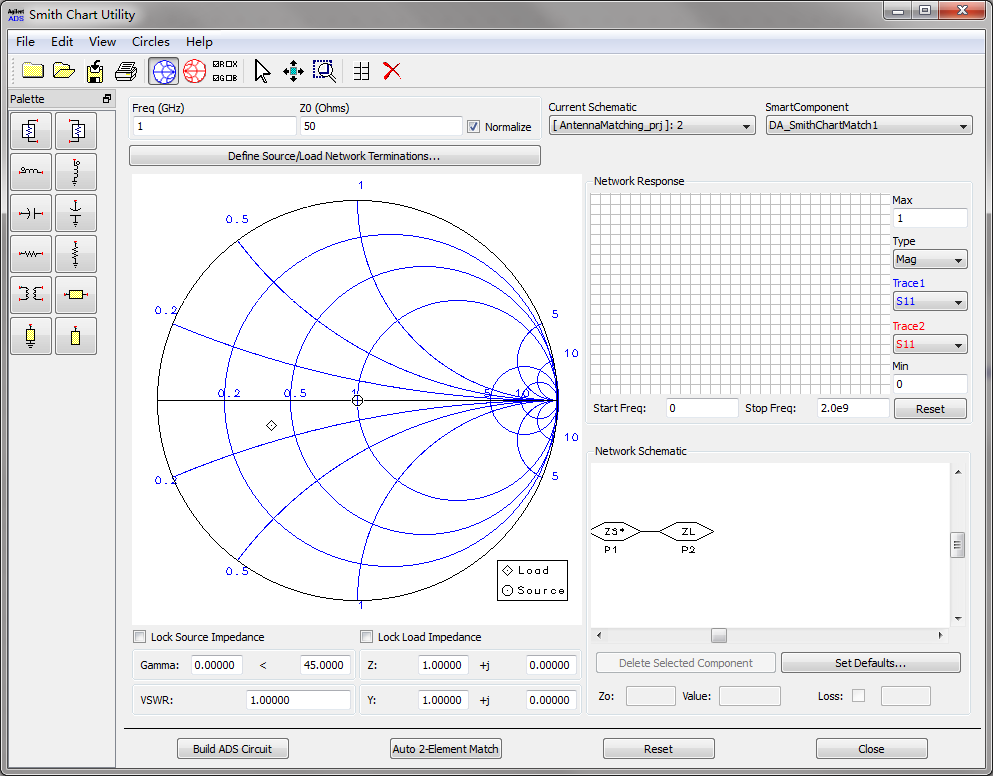Click Reset next to Auto 2-Element Match
Screen dimensions: 993x776
click(x=659, y=749)
